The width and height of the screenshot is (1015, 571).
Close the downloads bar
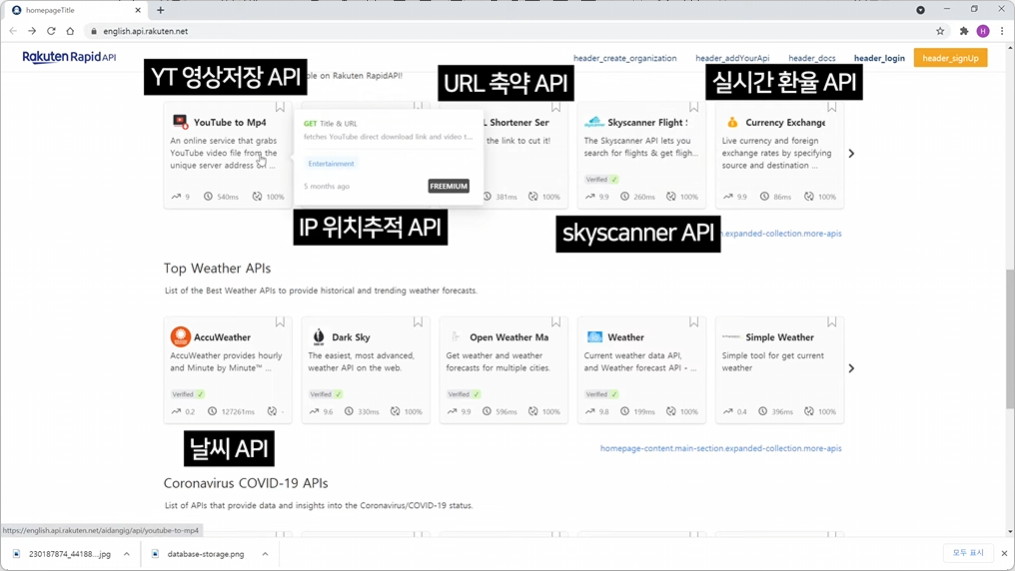pos(1004,553)
